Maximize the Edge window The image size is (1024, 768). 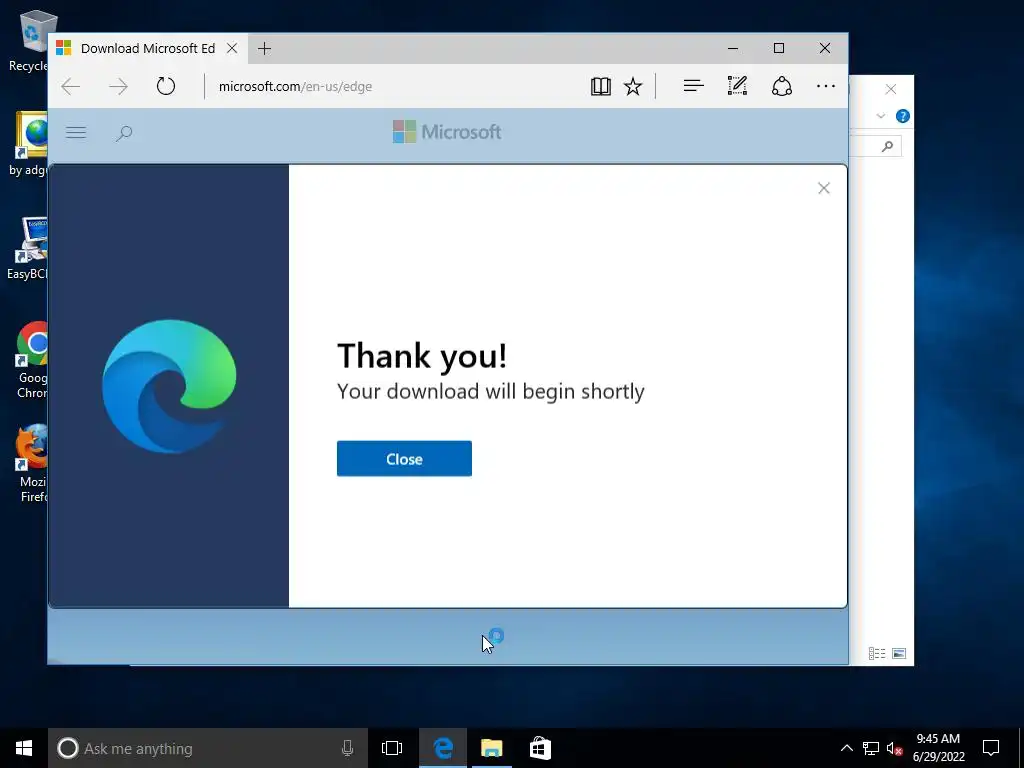pos(778,48)
